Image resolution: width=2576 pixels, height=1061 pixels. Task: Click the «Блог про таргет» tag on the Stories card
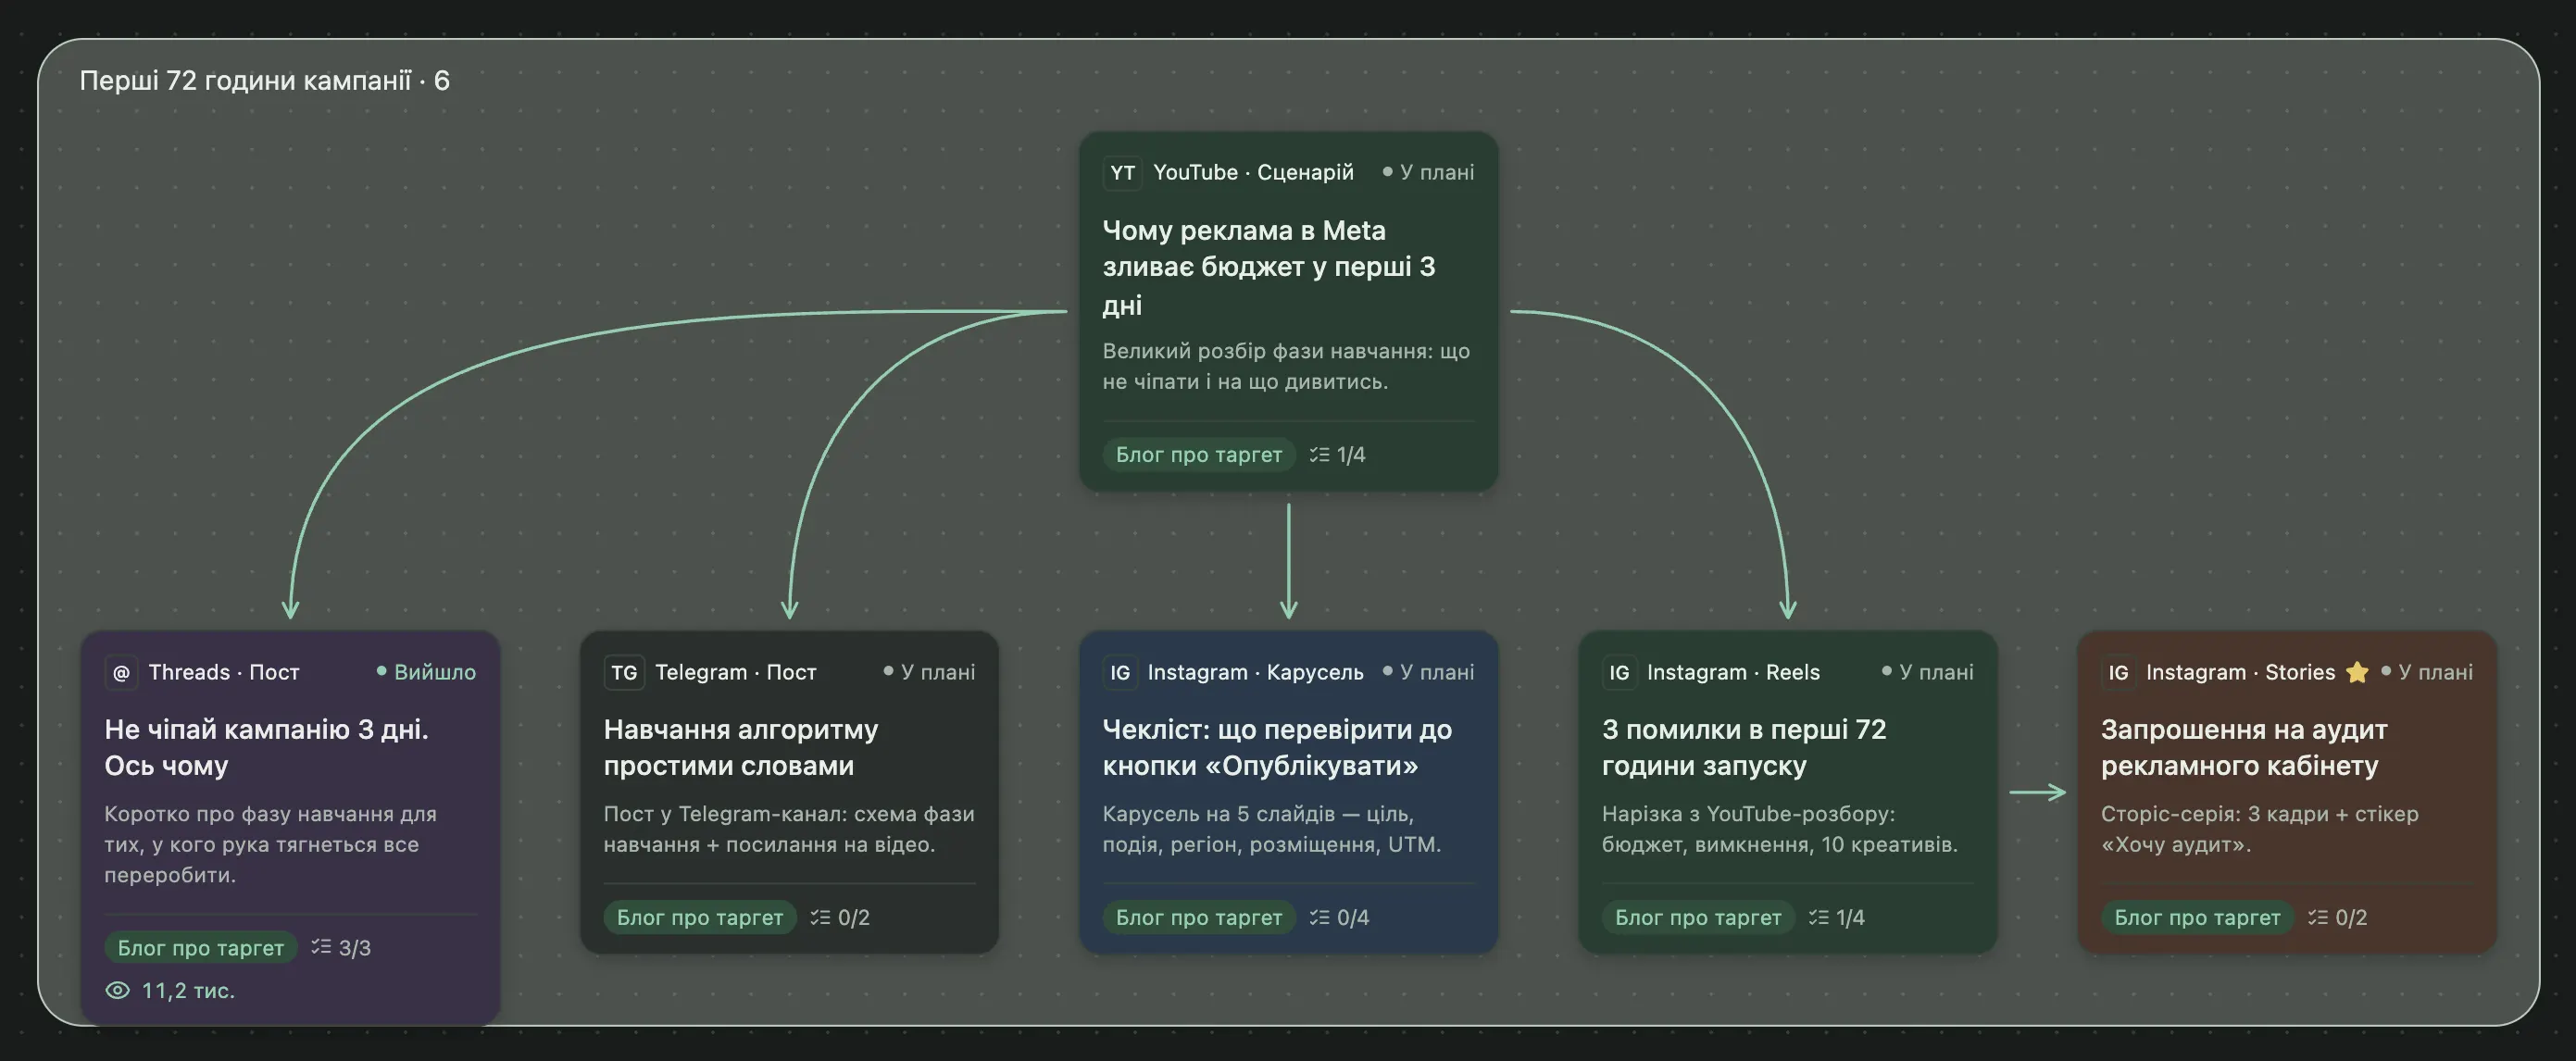click(2197, 917)
